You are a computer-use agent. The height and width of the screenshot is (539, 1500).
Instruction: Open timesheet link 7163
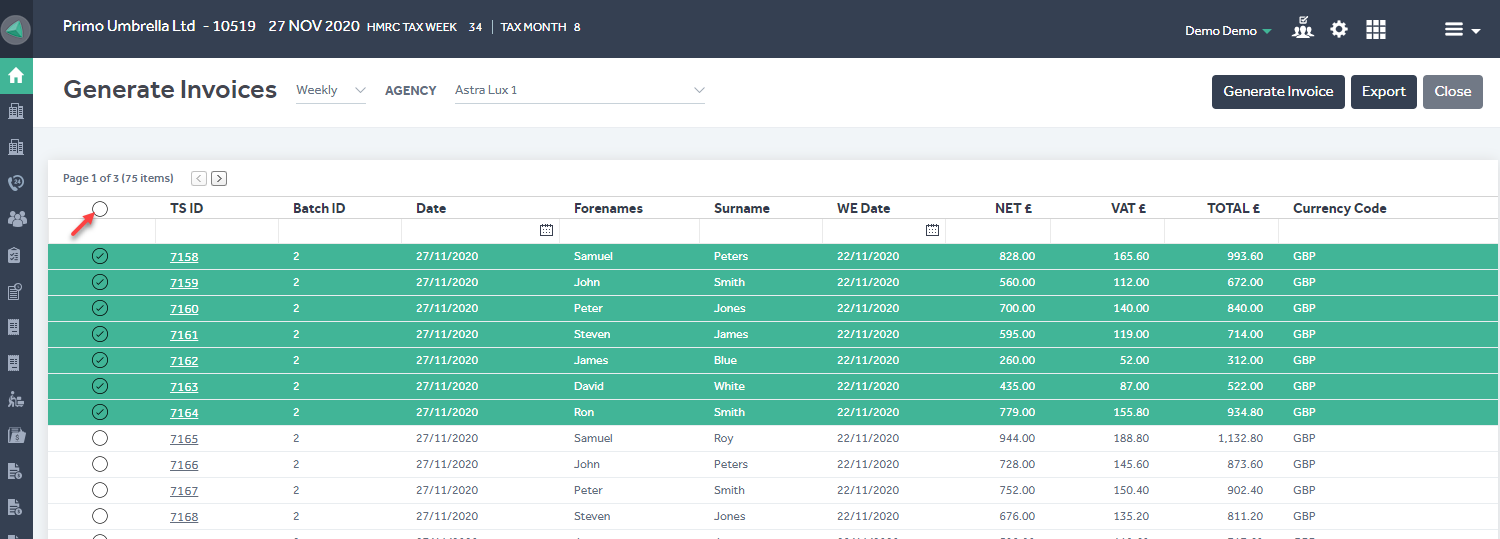point(184,387)
